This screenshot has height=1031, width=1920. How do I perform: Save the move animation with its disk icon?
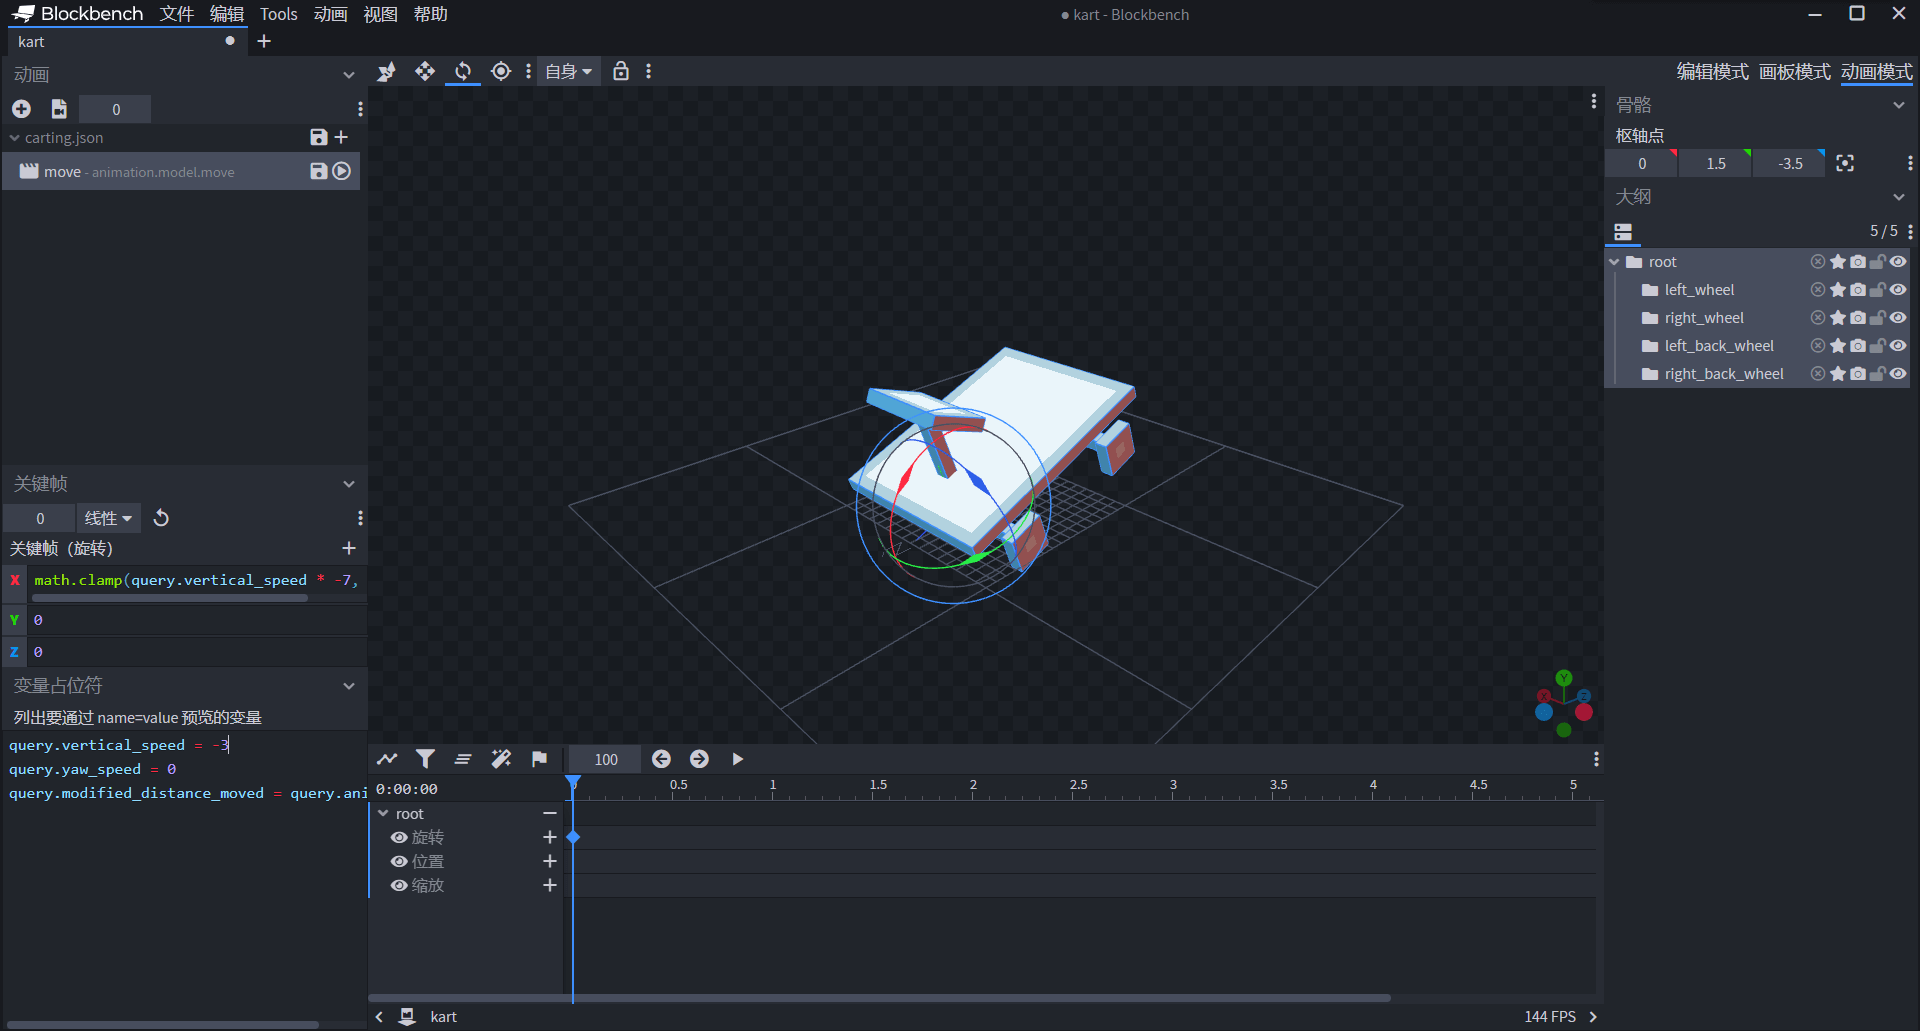pyautogui.click(x=318, y=171)
